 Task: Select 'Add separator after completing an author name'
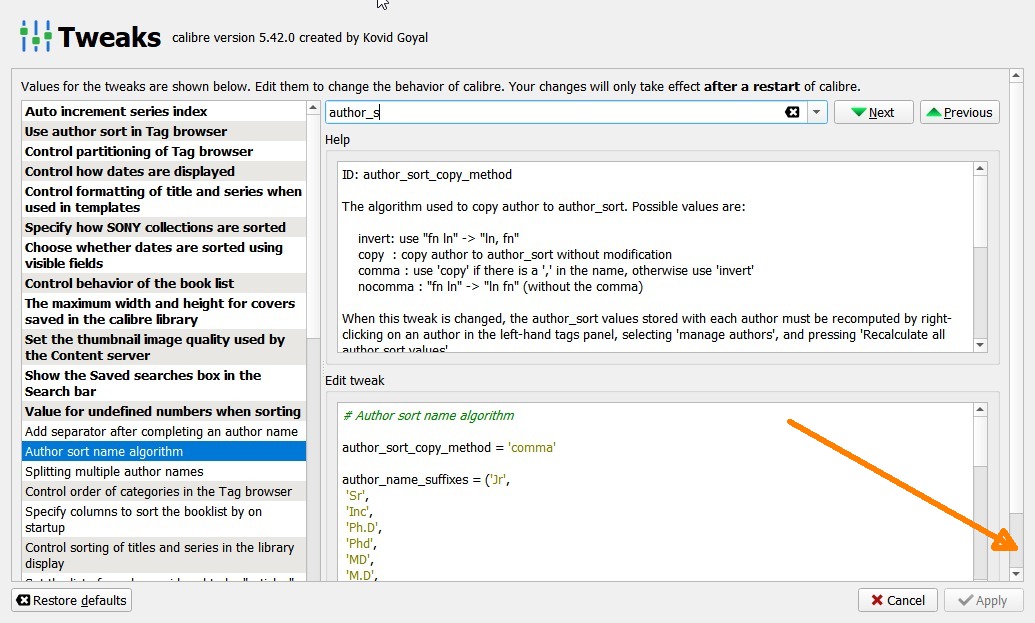(x=164, y=432)
